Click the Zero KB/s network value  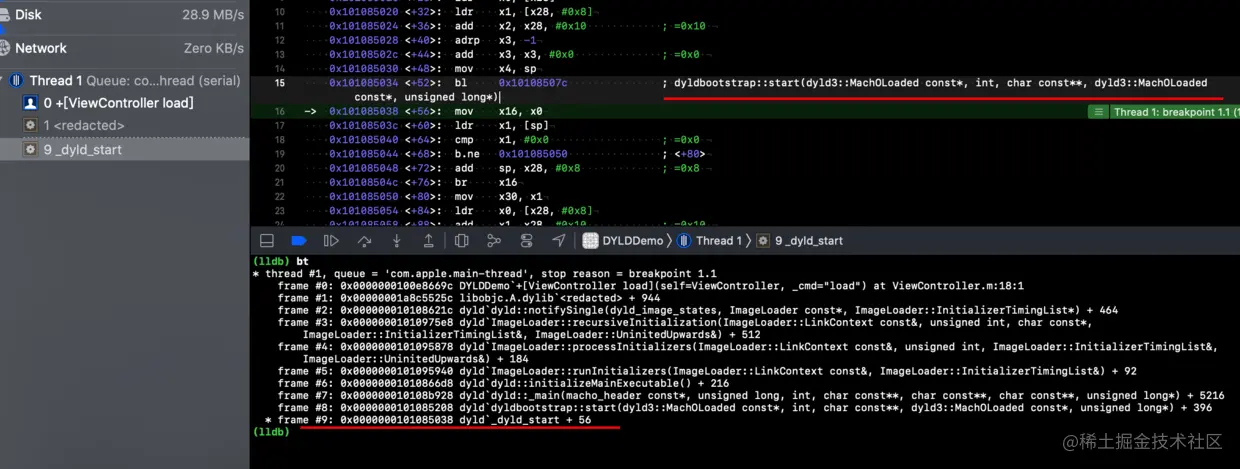(x=214, y=48)
